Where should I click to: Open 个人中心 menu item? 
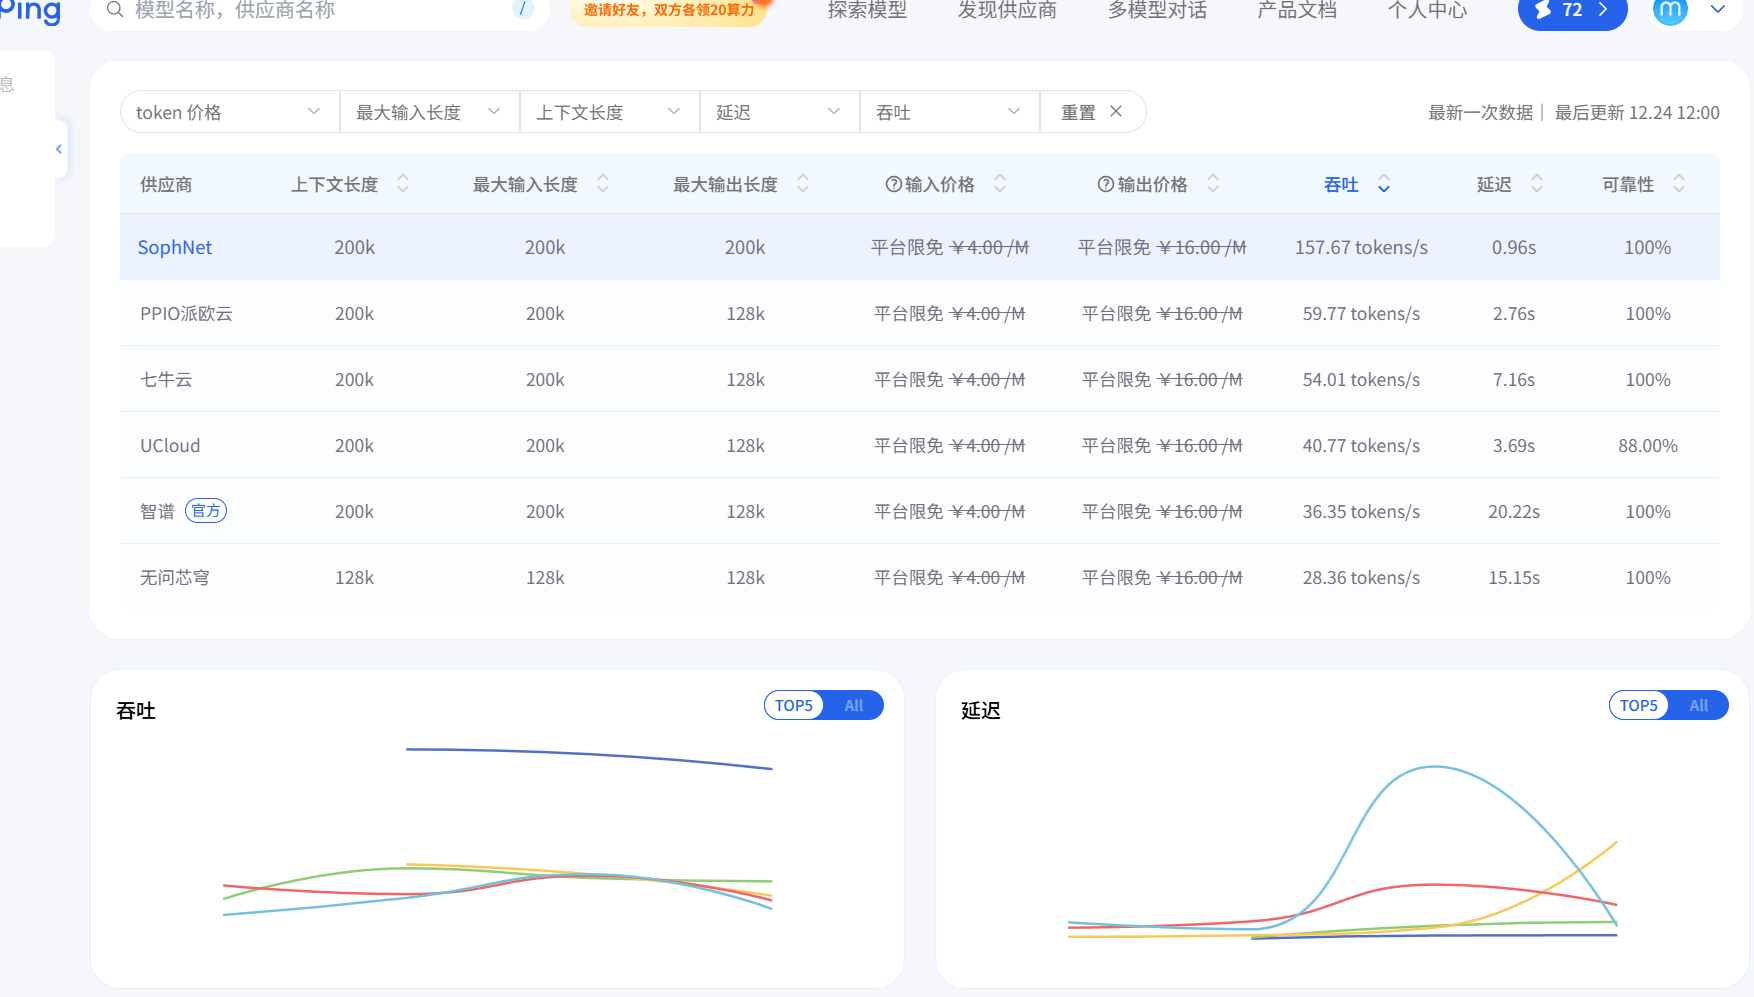(1427, 10)
